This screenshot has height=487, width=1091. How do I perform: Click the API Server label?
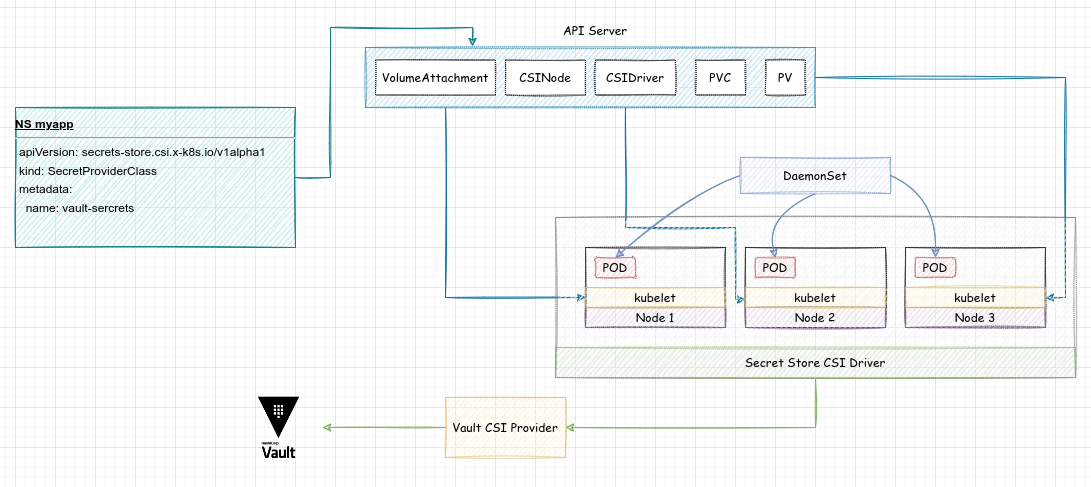(594, 31)
